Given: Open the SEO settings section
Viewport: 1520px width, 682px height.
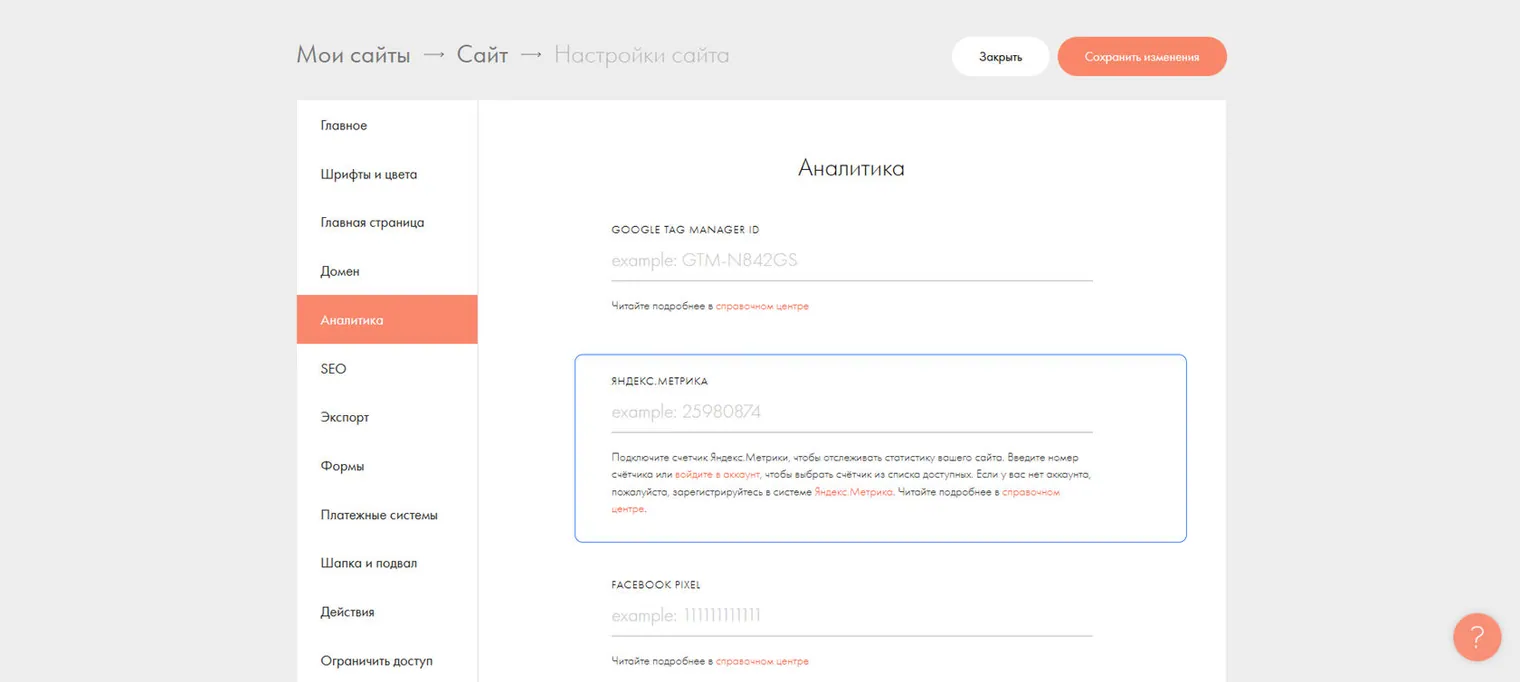Looking at the screenshot, I should pyautogui.click(x=387, y=369).
